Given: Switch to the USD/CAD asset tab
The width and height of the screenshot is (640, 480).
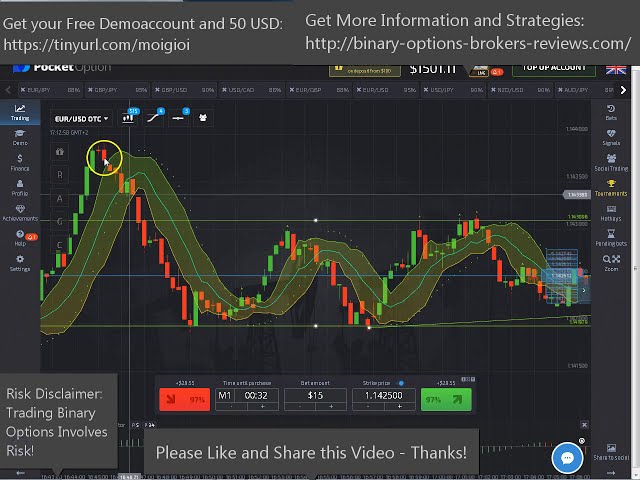Looking at the screenshot, I should (x=251, y=90).
